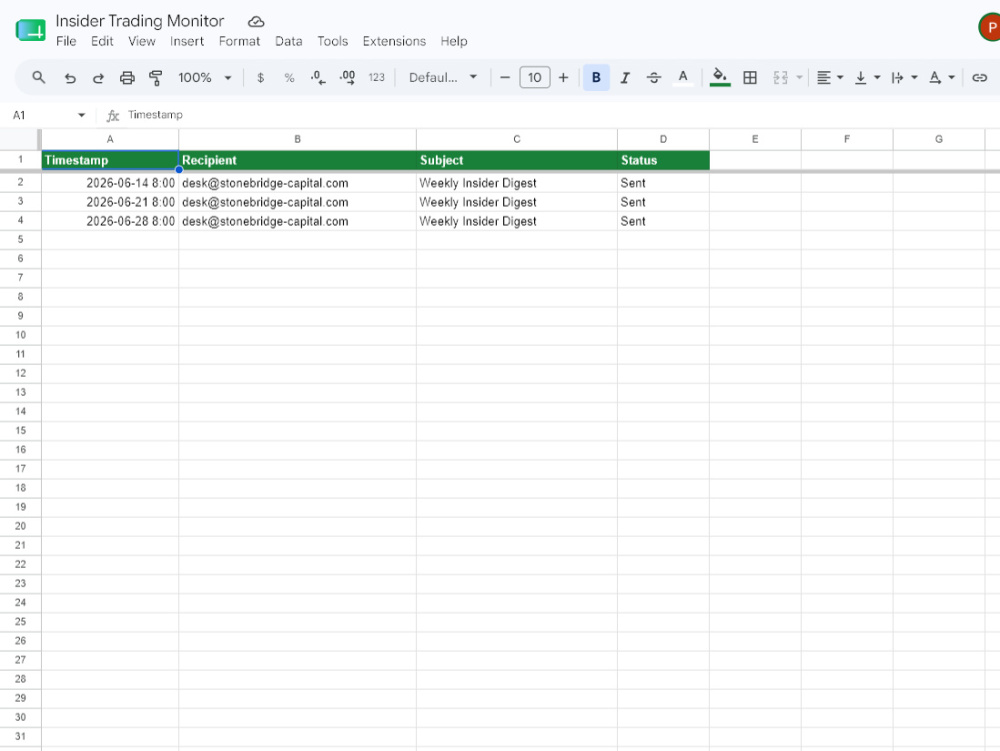1000x751 pixels.
Task: Toggle strikethrough formatting
Action: tap(654, 78)
